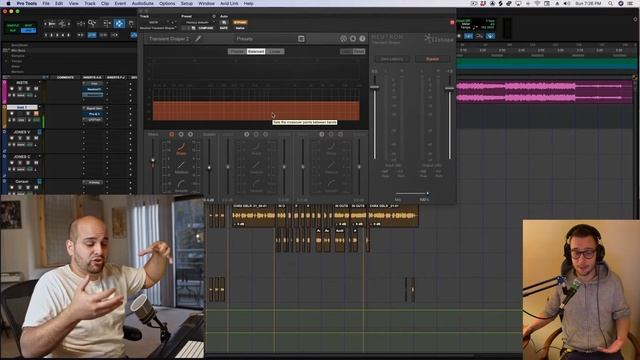
Task: Solo the MSTR track
Action: click(28, 89)
